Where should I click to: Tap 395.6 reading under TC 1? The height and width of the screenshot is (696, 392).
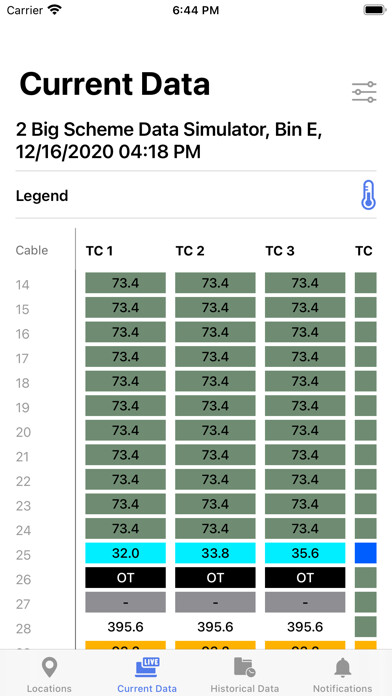[x=126, y=627]
